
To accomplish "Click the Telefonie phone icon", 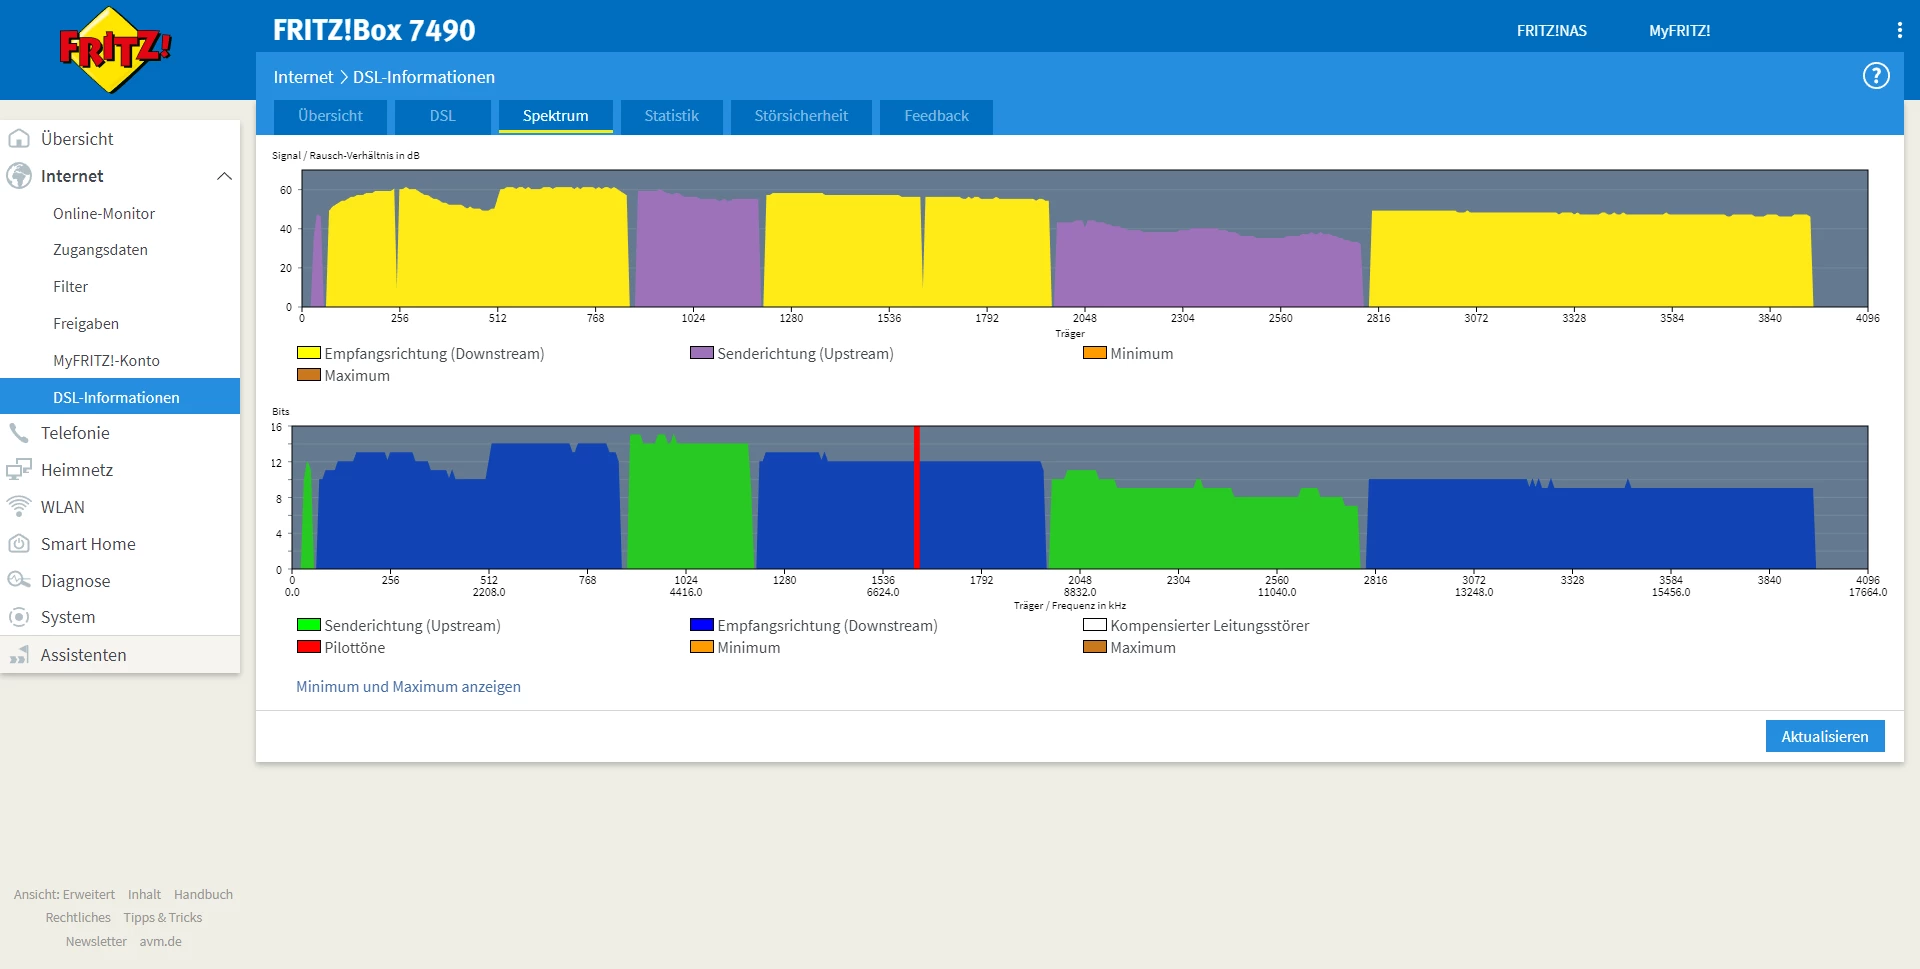I will 19,433.
